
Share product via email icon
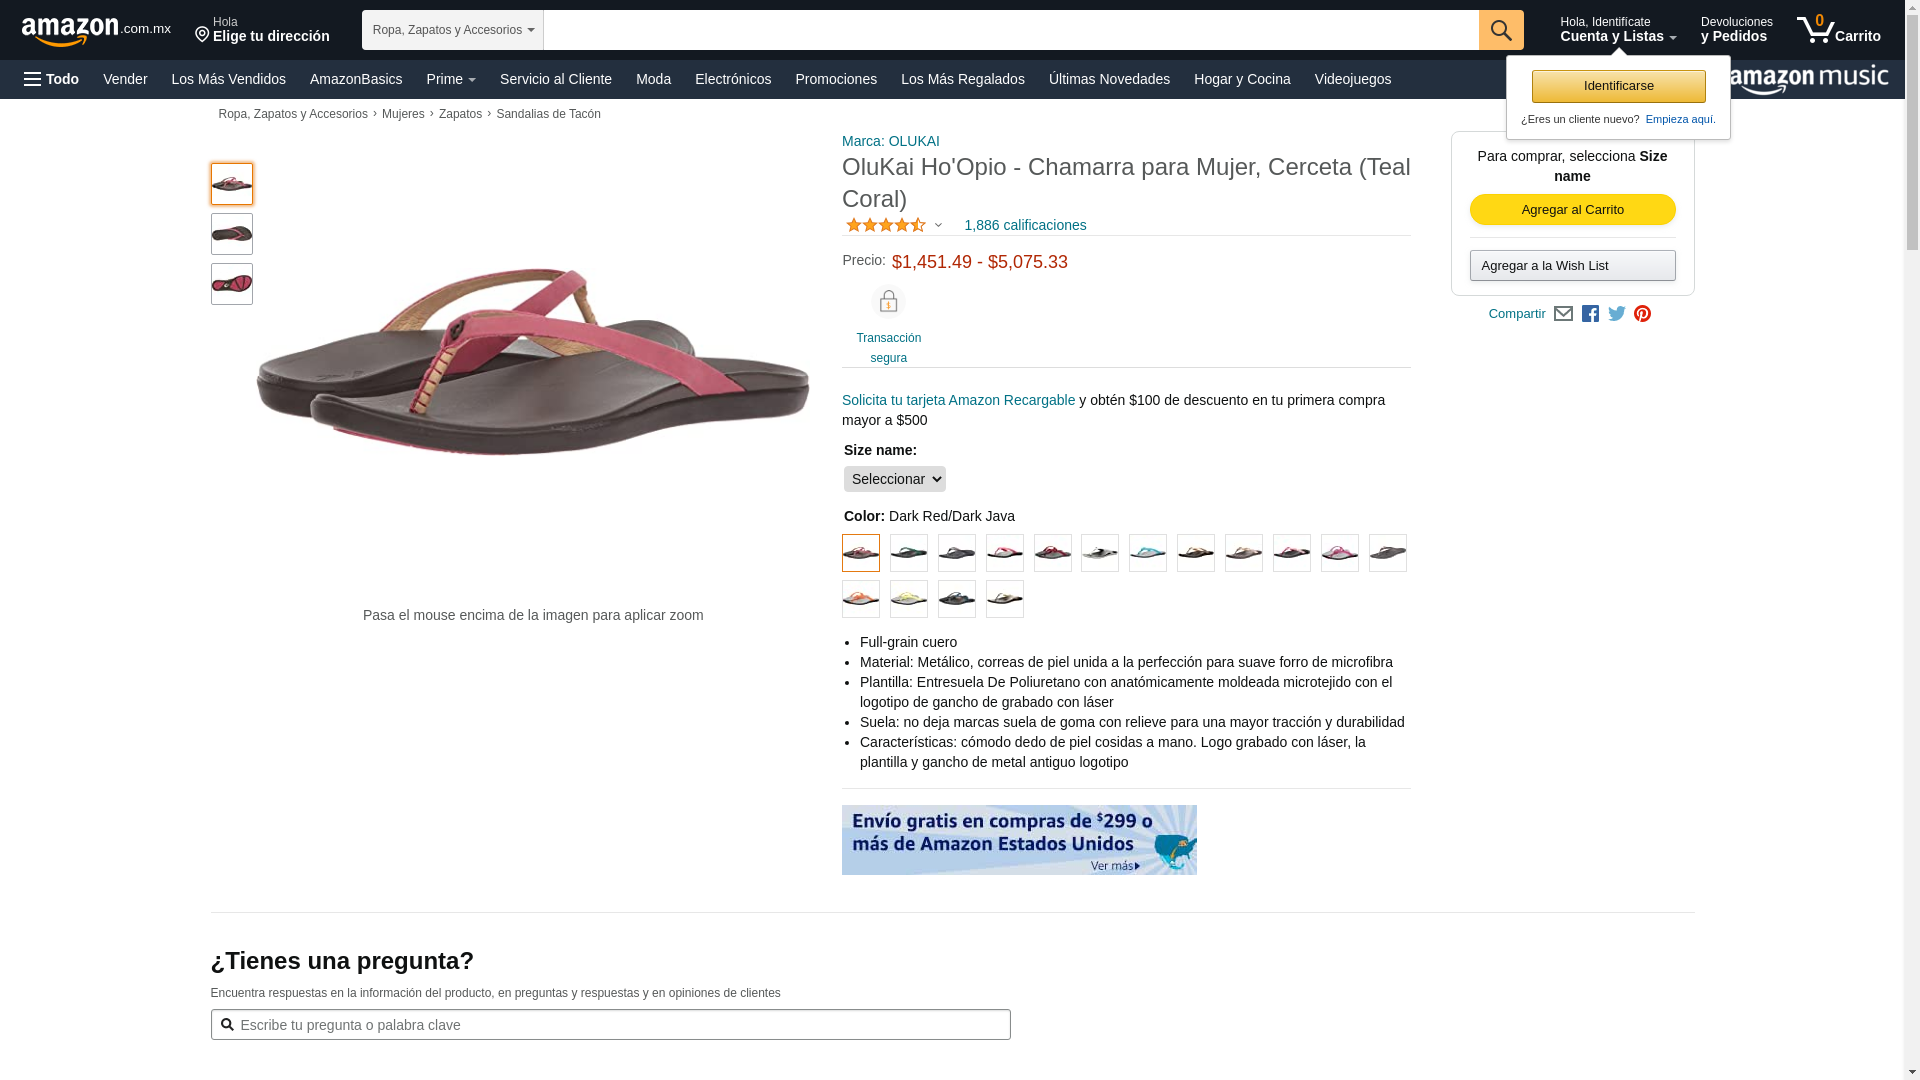[1563, 314]
